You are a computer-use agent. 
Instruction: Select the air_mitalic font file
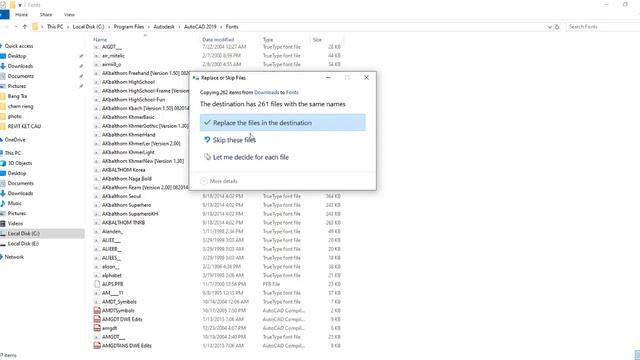pyautogui.click(x=113, y=56)
